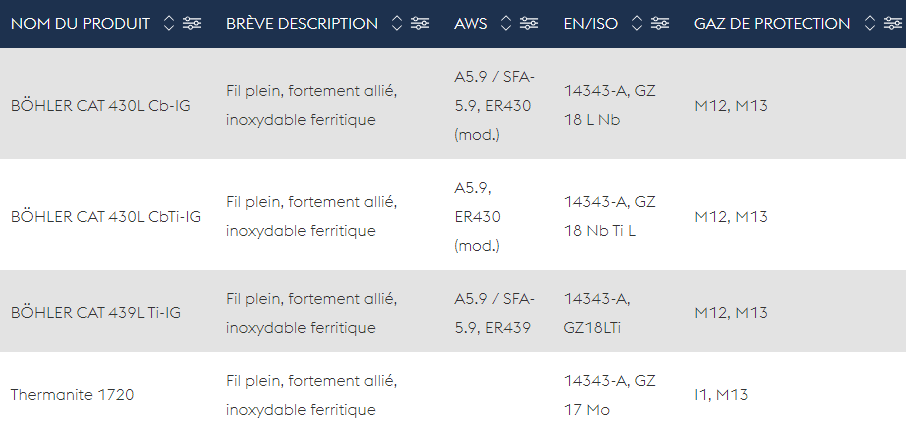Click the NOM DU PRODUIT column header
Screen dimensions: 906x430
[x=80, y=24]
